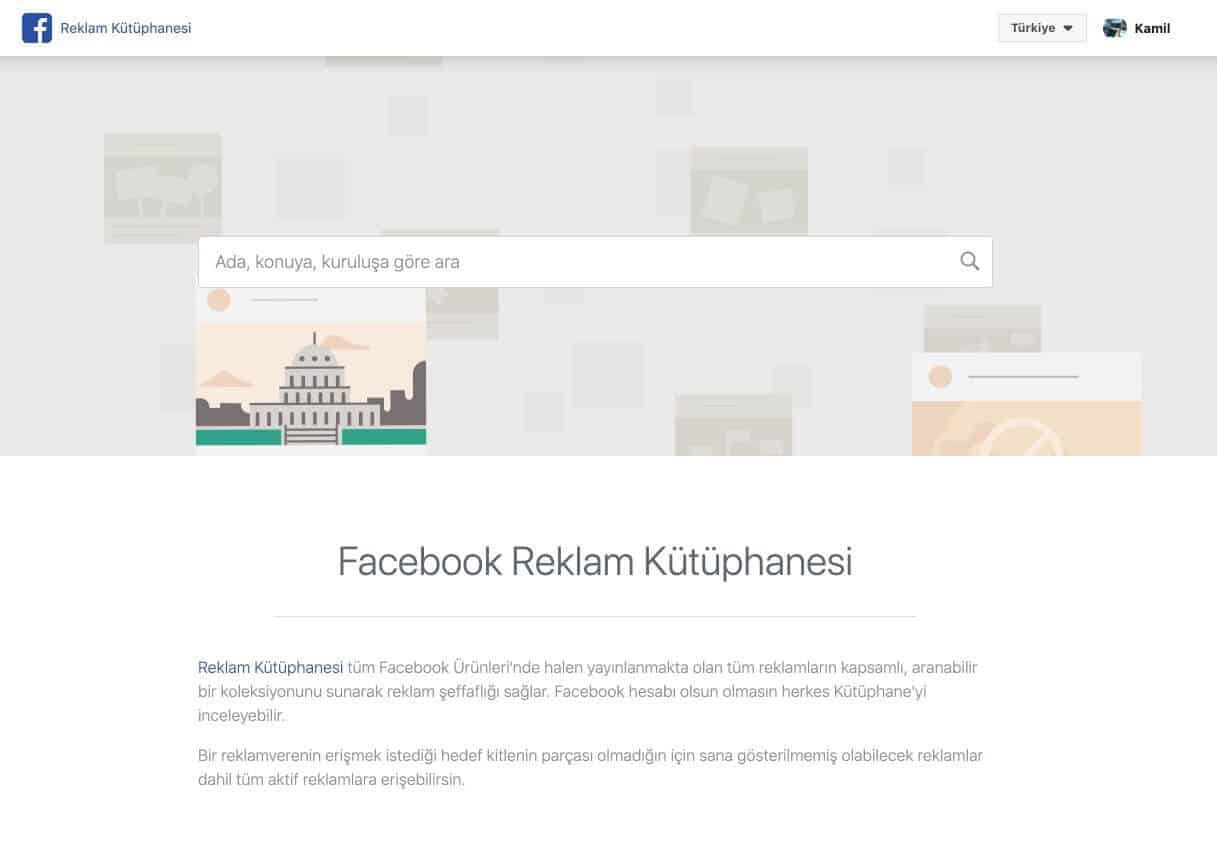Open the Kamil profile name
This screenshot has width=1217, height=848.
[1152, 28]
